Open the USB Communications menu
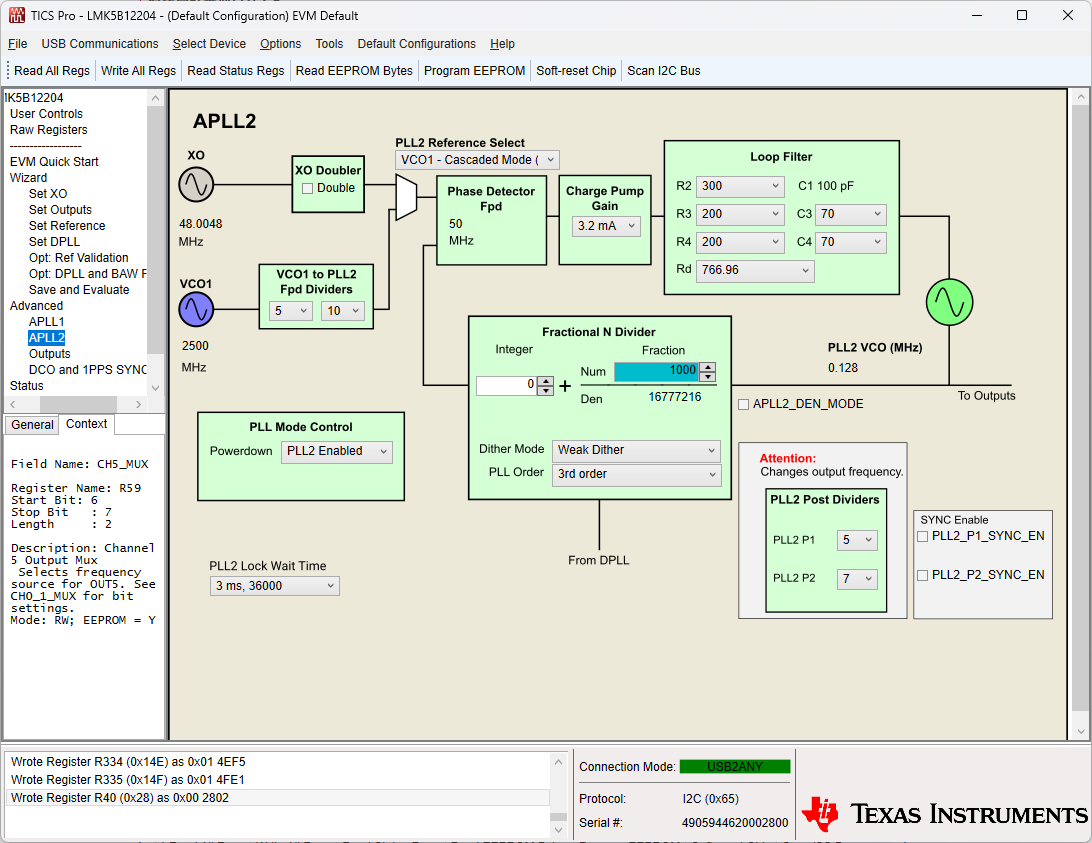 (x=100, y=44)
